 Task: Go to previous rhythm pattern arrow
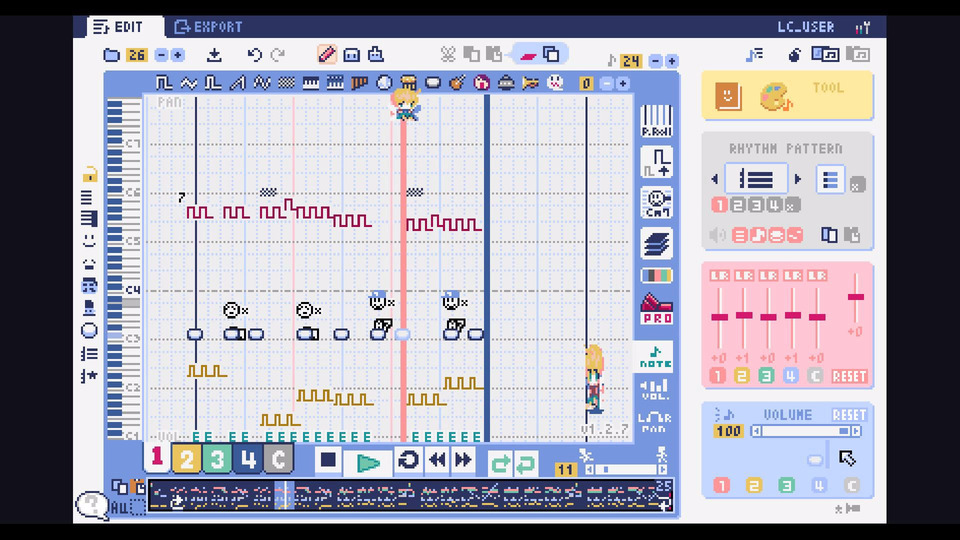click(x=714, y=179)
